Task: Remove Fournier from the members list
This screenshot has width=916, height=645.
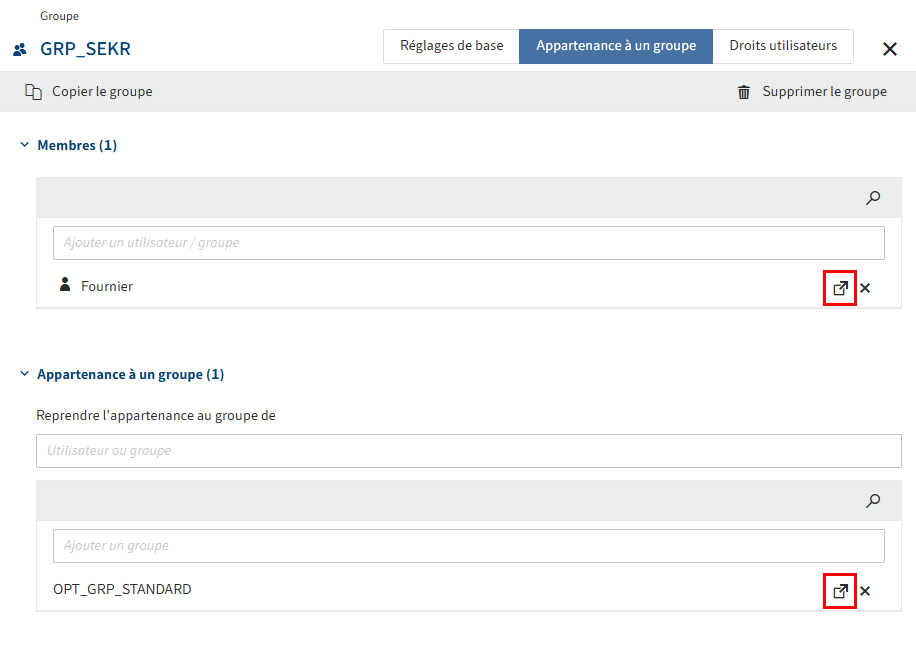Action: pos(865,288)
